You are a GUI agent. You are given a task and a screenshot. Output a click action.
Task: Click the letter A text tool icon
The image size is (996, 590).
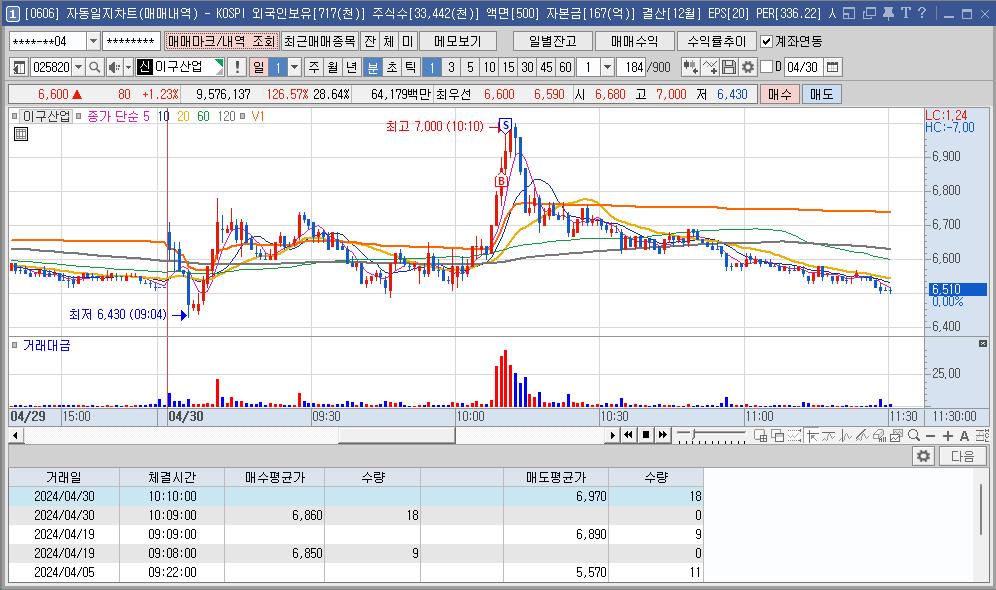pos(964,436)
